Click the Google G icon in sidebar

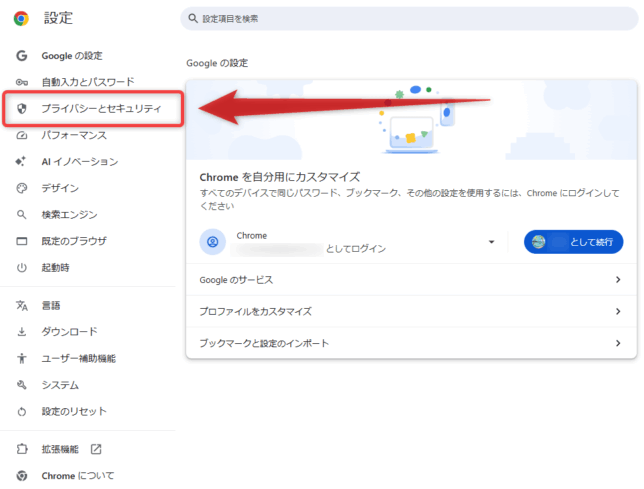(x=22, y=55)
